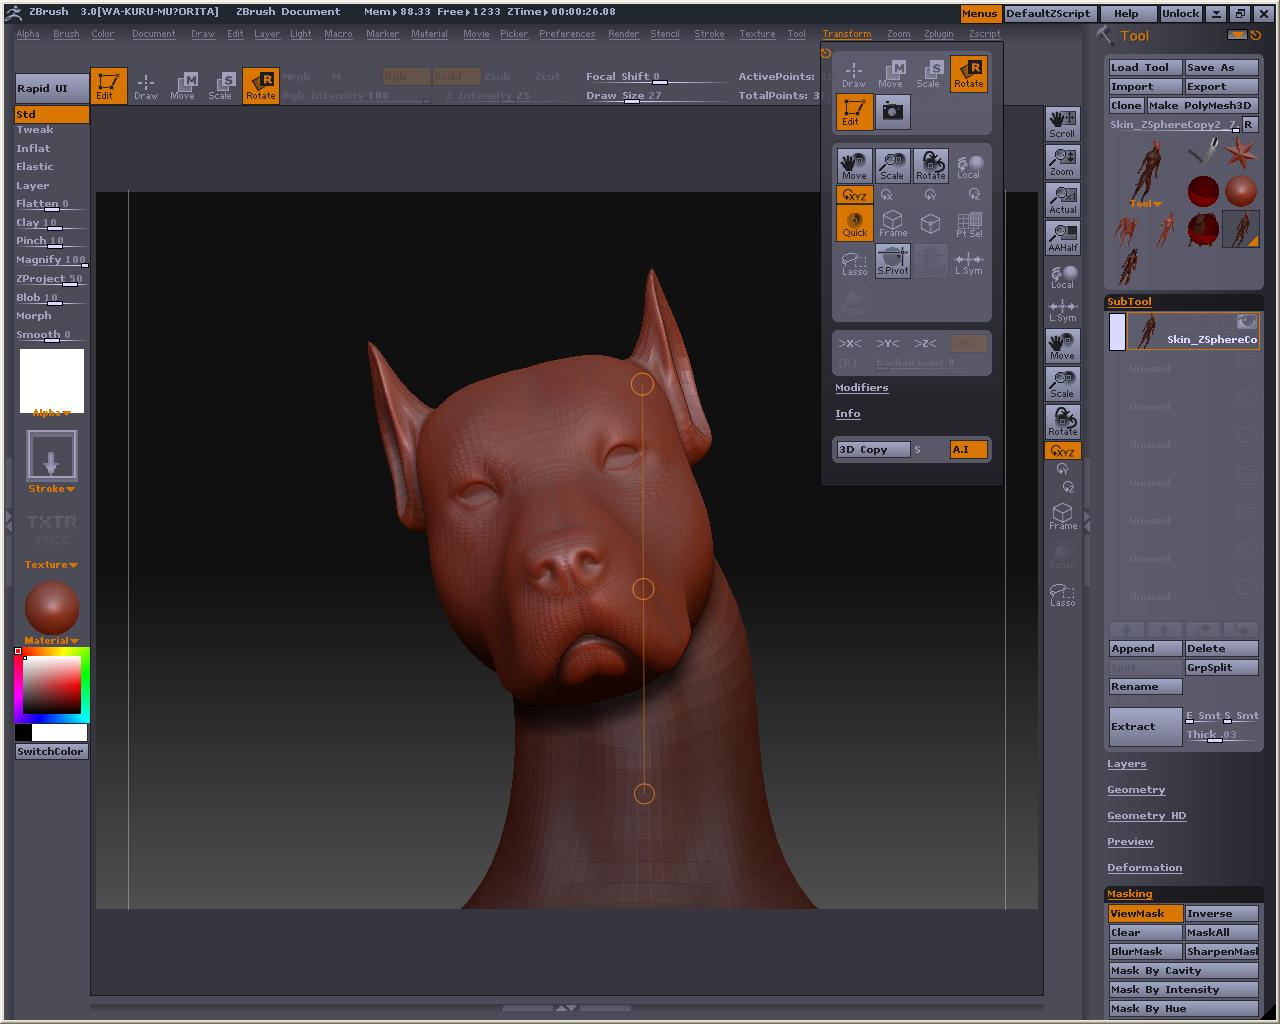Image resolution: width=1280 pixels, height=1024 pixels.
Task: Click the camera snapshot icon in Transform panel
Action: (893, 112)
